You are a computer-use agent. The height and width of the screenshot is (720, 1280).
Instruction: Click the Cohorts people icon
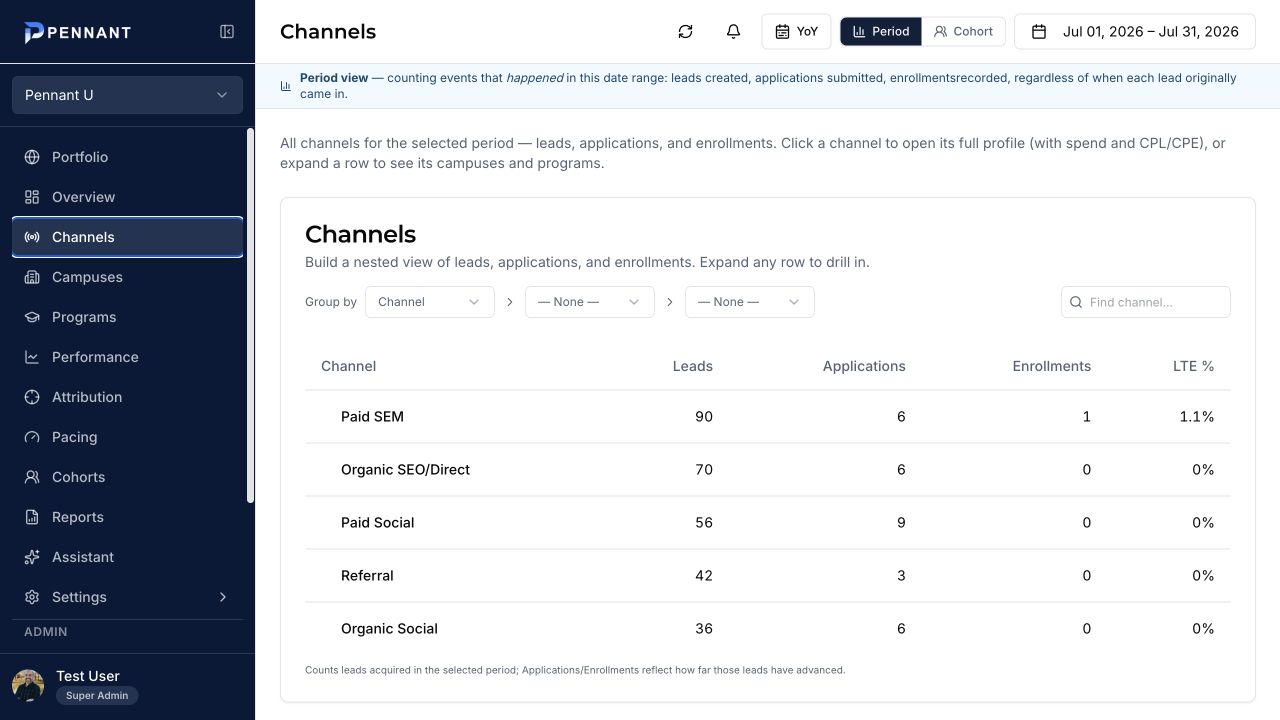click(32, 477)
